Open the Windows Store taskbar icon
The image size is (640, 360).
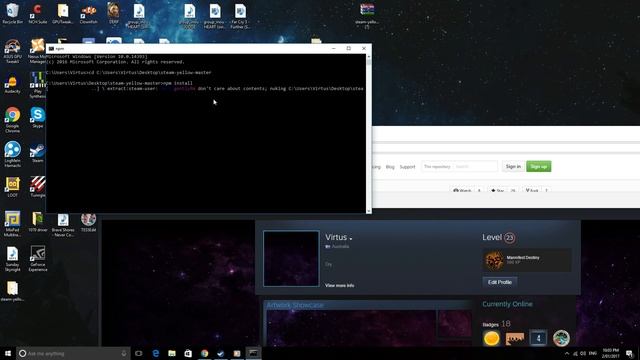188,353
